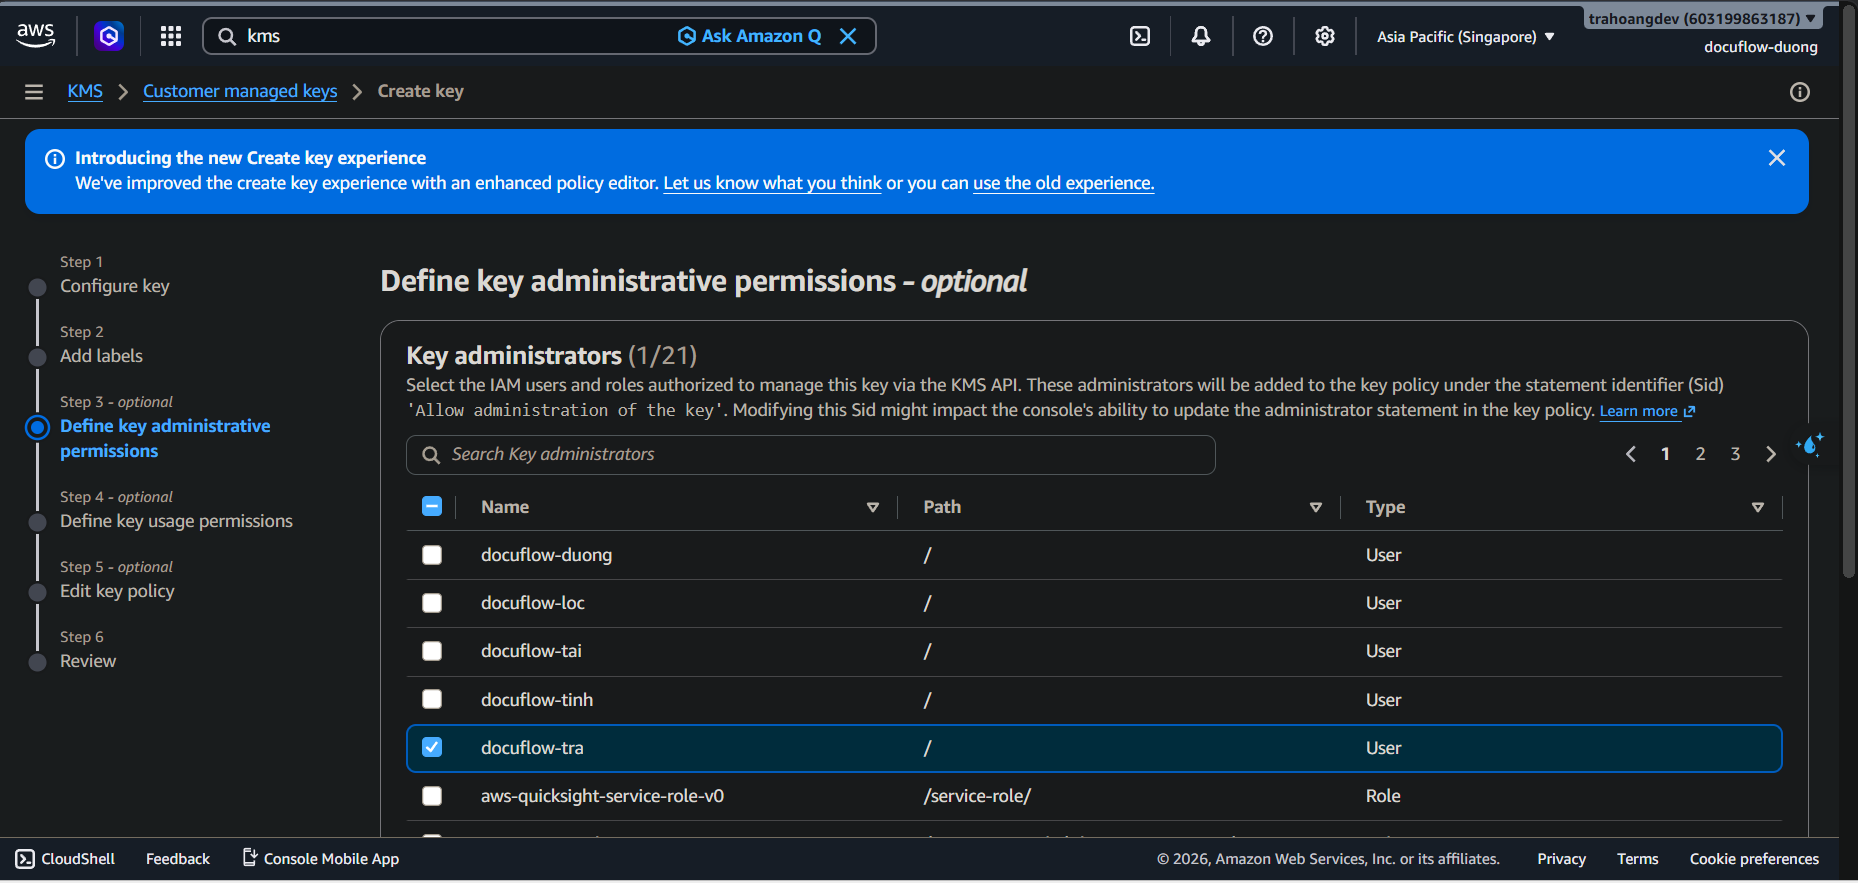Sort by the Name column arrow

pyautogui.click(x=873, y=507)
